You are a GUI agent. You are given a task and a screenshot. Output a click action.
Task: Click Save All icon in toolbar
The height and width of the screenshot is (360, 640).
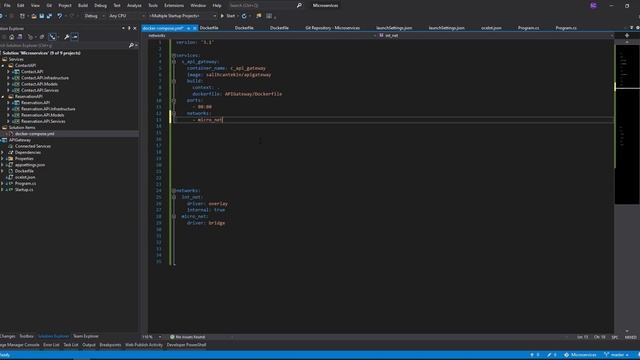(x=49, y=16)
